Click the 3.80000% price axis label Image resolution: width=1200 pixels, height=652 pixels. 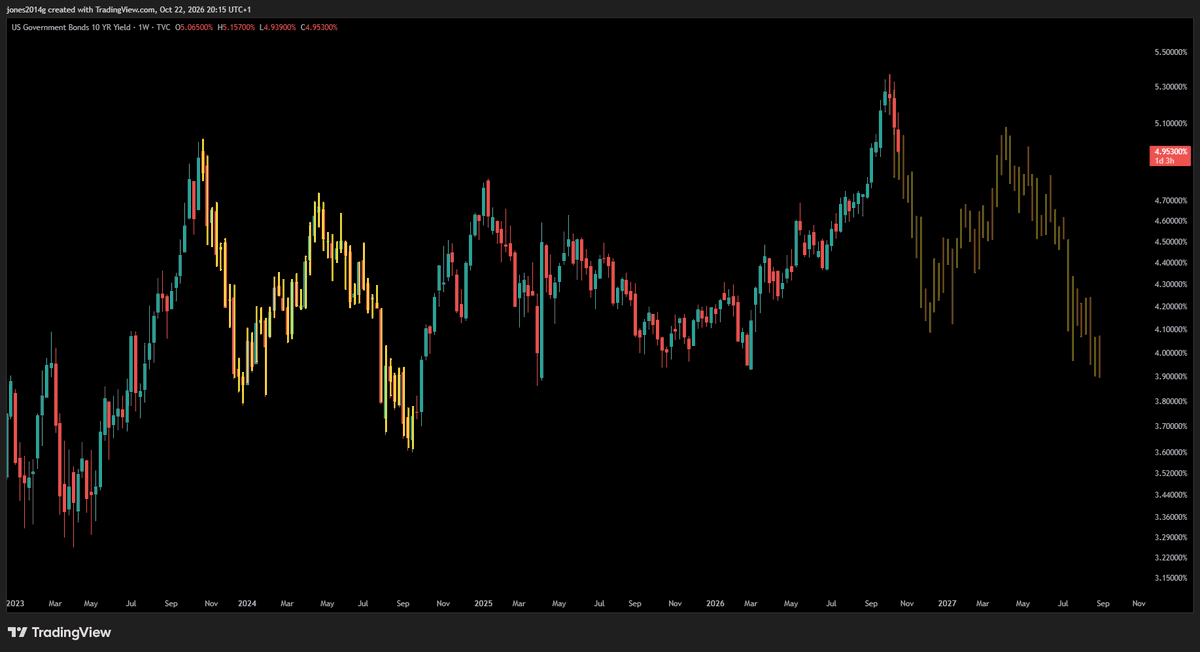1171,402
